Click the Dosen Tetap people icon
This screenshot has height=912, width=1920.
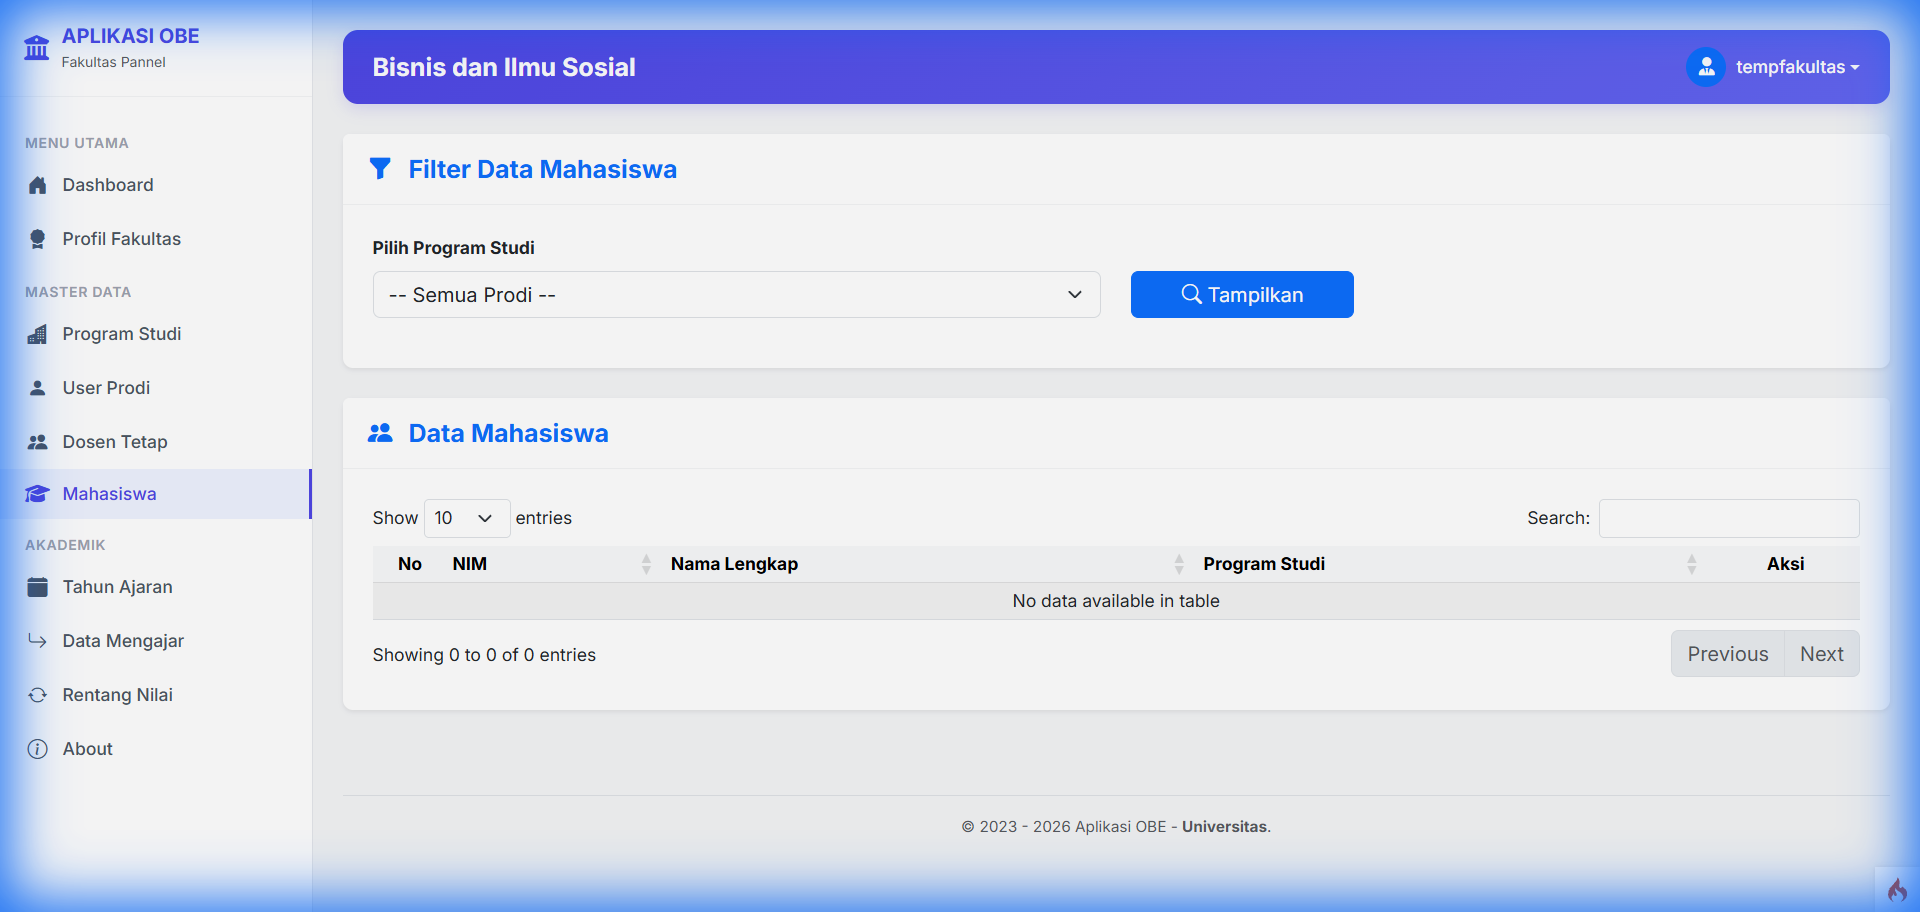[x=38, y=442]
